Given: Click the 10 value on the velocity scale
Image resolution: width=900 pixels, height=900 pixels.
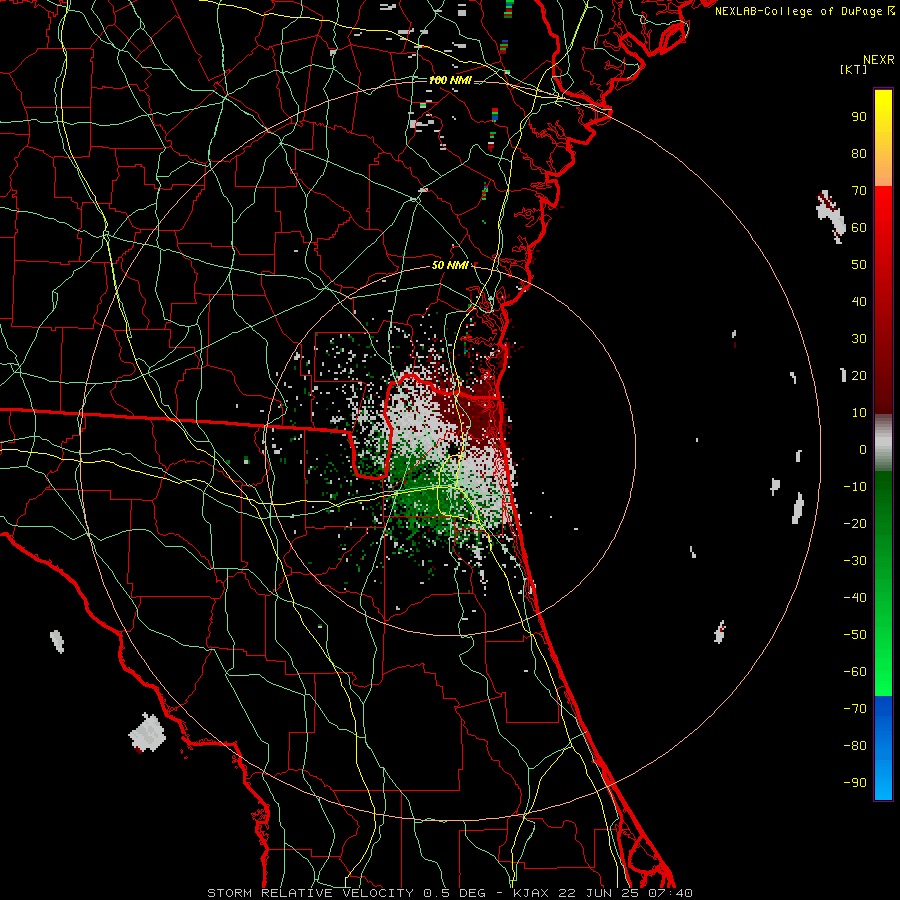Looking at the screenshot, I should coord(859,413).
